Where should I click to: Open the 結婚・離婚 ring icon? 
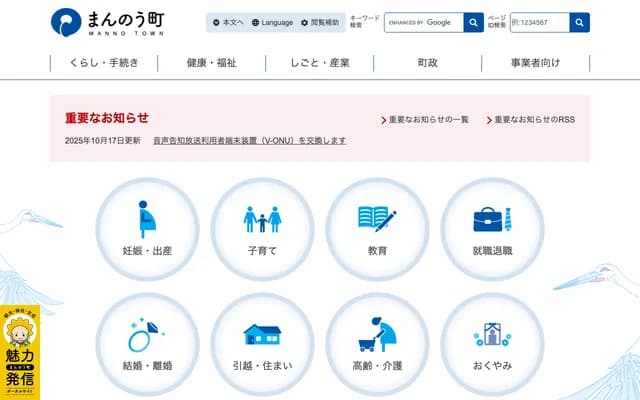tap(147, 343)
